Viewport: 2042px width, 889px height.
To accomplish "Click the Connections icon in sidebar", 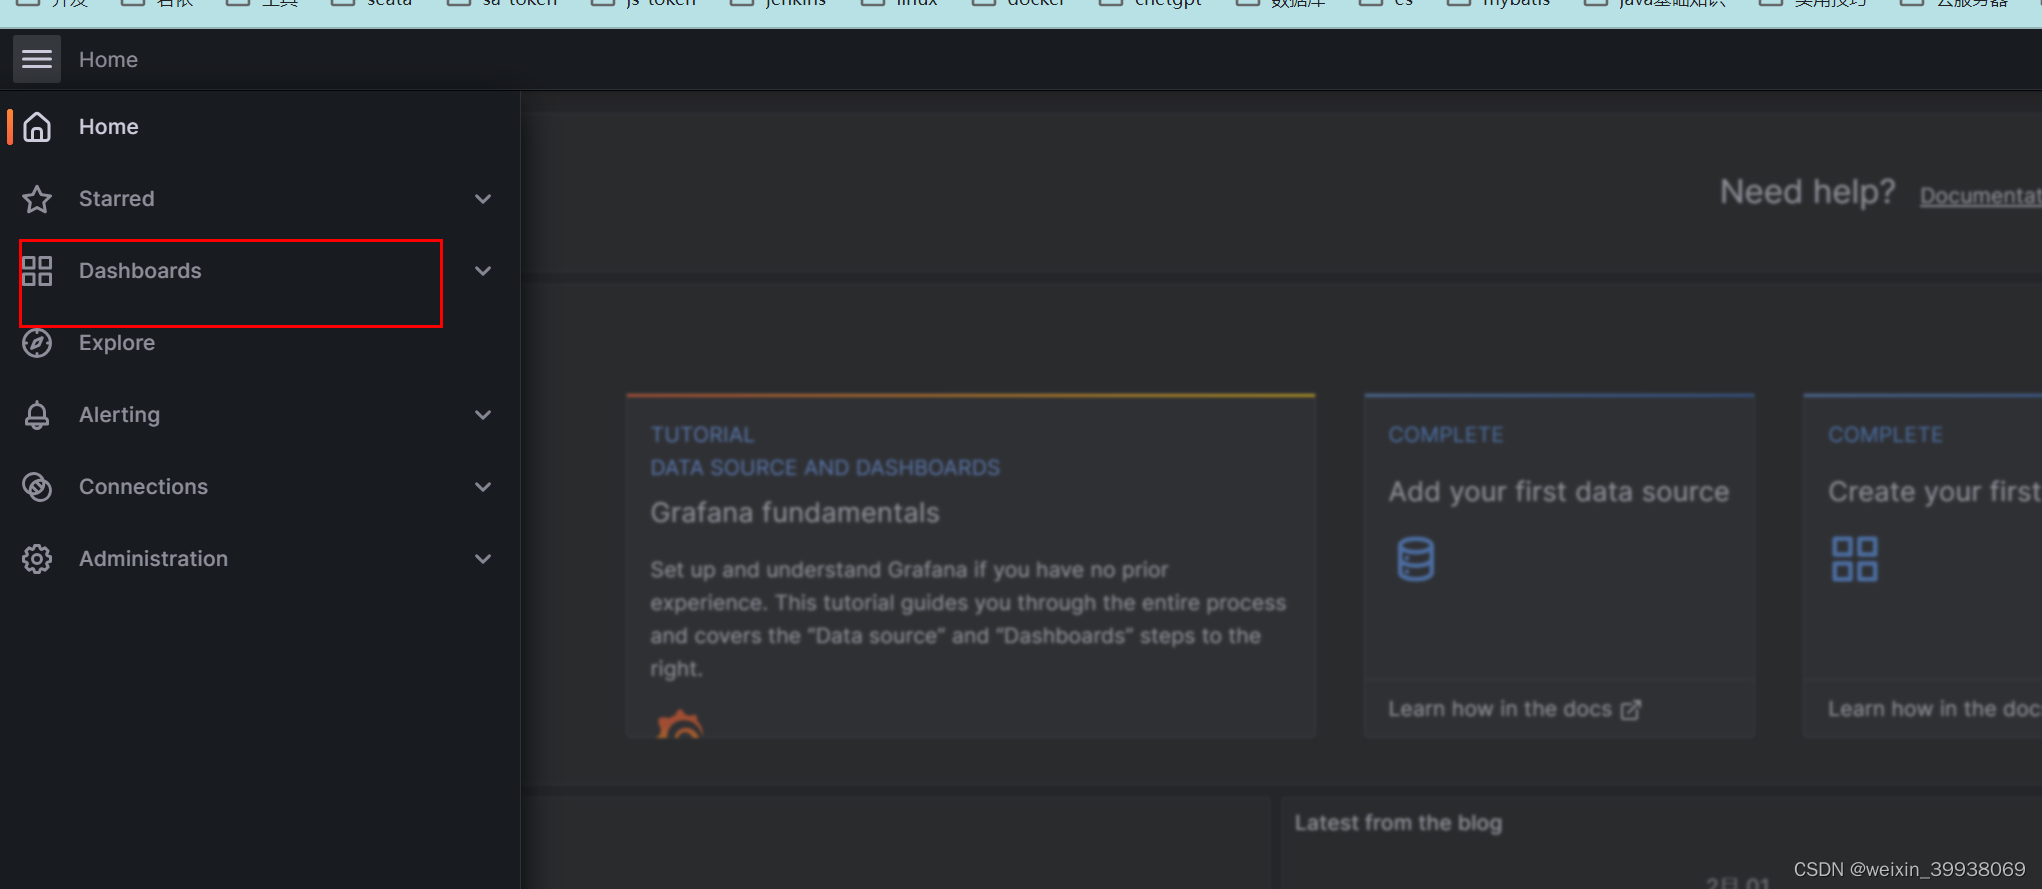I will [x=37, y=487].
